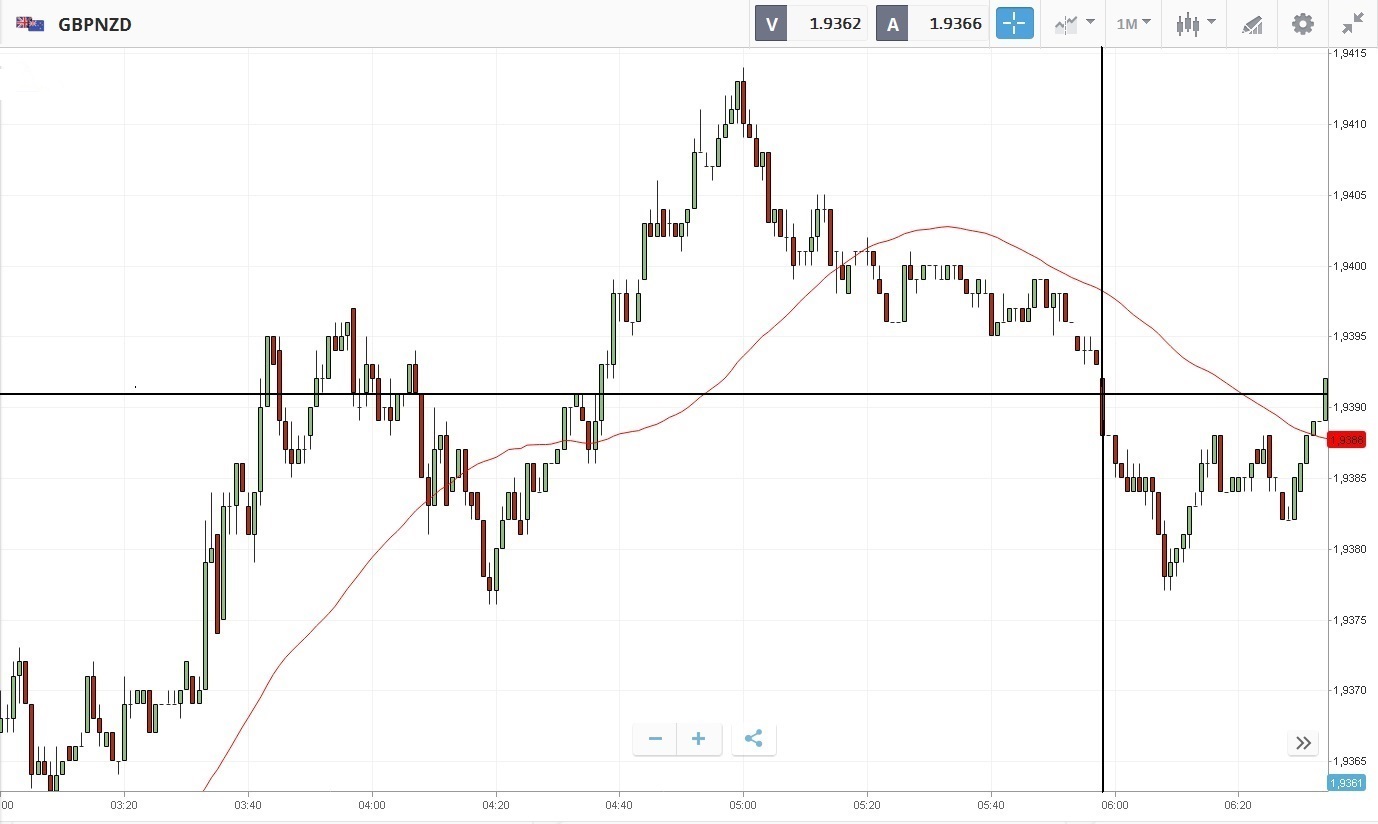This screenshot has width=1378, height=824.
Task: Click the collapse chart arrows icon
Action: (1353, 23)
